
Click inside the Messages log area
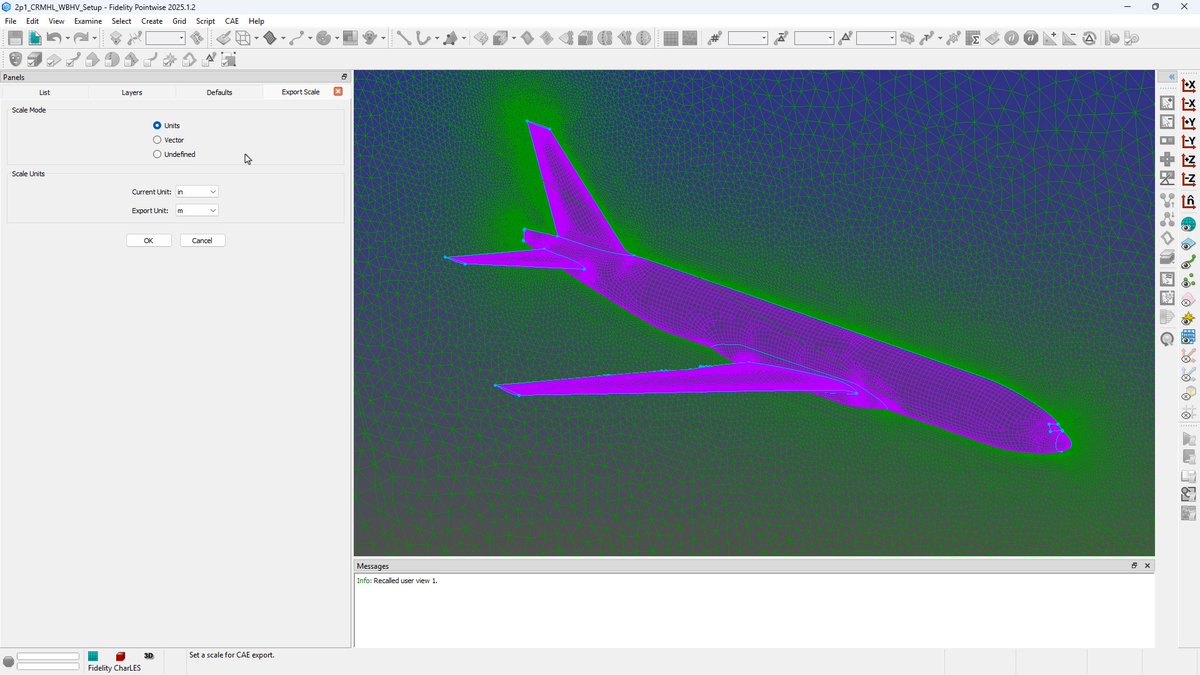(x=755, y=610)
